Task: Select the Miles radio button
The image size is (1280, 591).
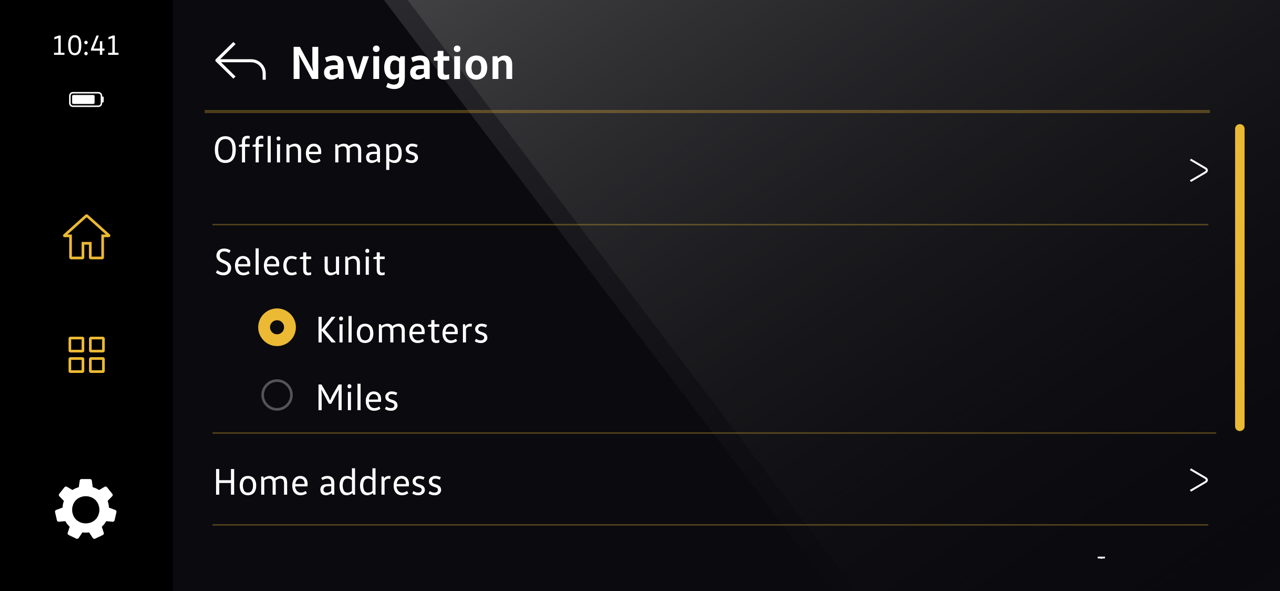Action: [277, 395]
